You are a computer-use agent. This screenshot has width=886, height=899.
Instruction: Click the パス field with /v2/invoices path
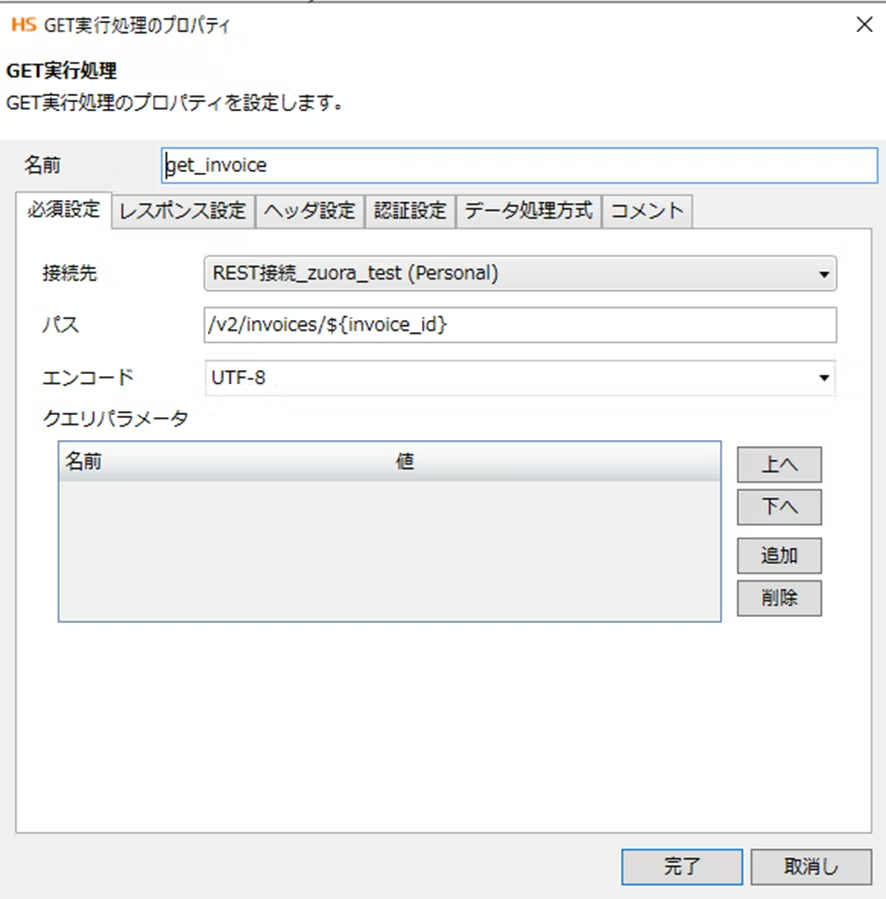[519, 325]
